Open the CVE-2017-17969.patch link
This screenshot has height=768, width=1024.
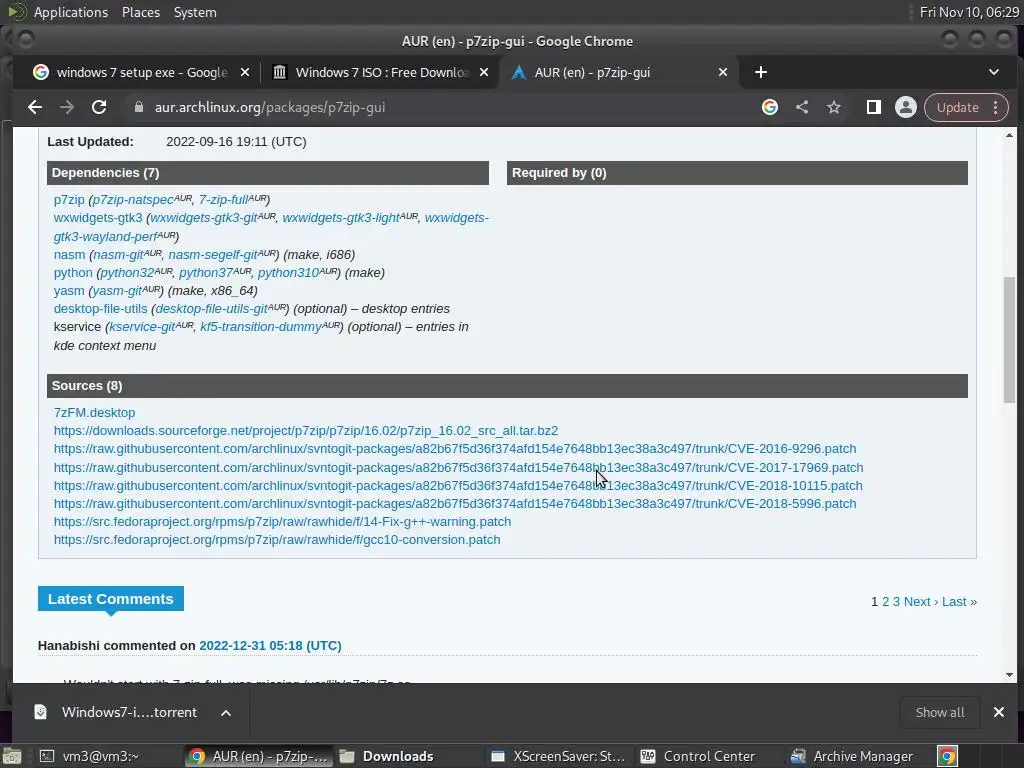click(458, 468)
